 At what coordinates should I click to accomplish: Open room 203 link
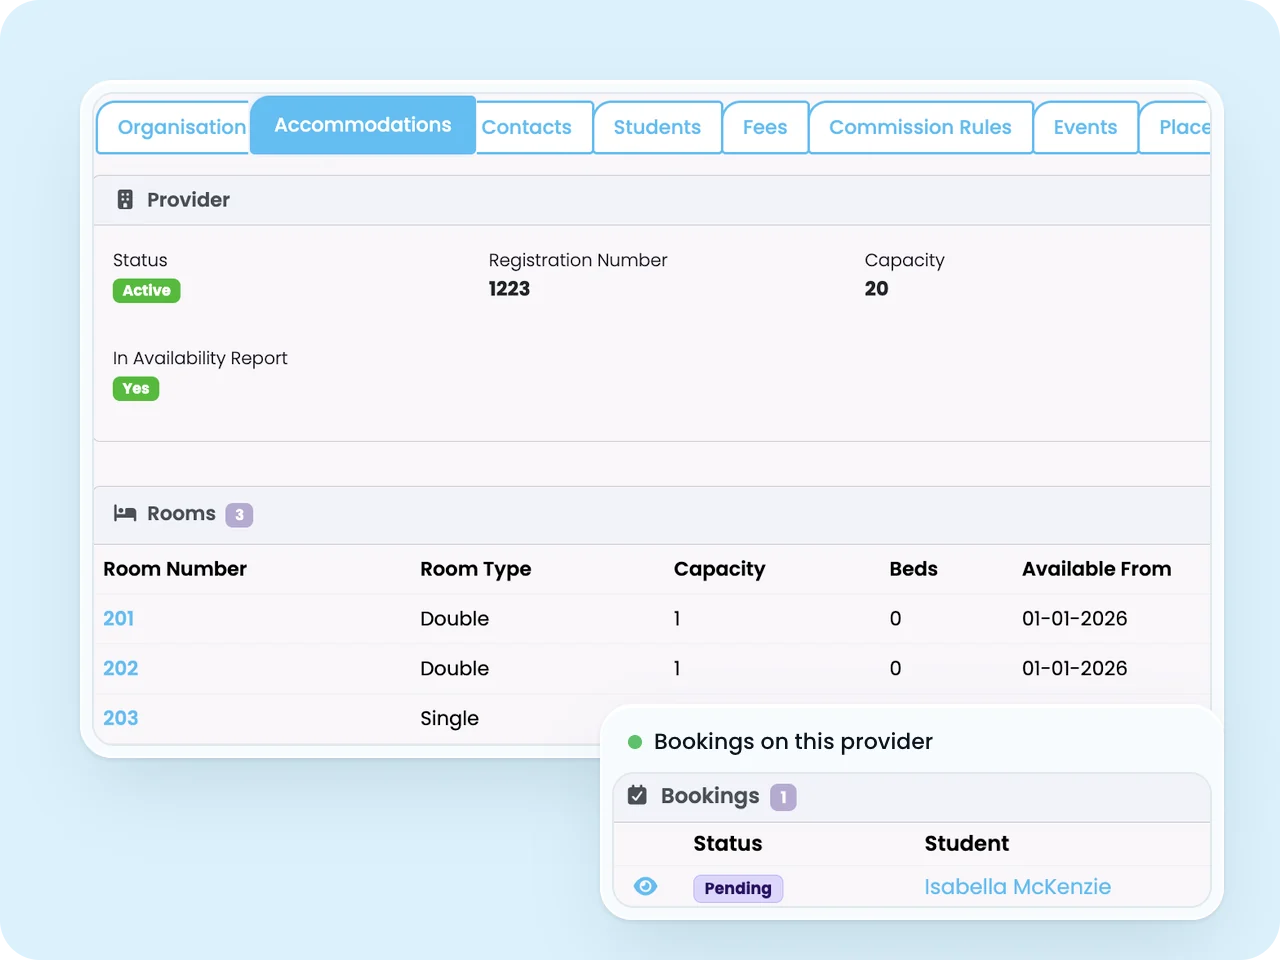coord(121,719)
